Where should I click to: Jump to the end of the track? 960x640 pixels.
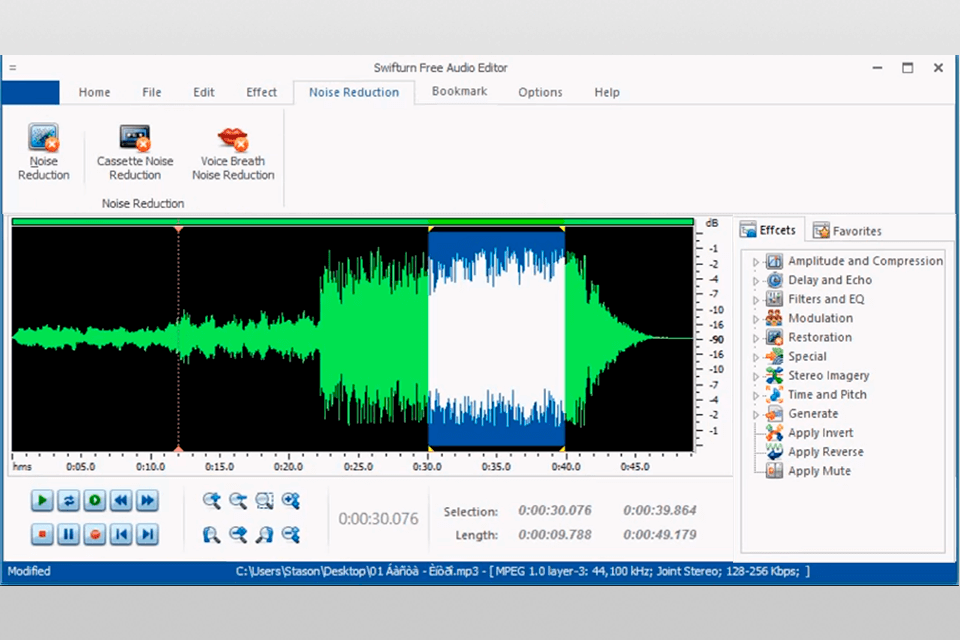(x=147, y=535)
